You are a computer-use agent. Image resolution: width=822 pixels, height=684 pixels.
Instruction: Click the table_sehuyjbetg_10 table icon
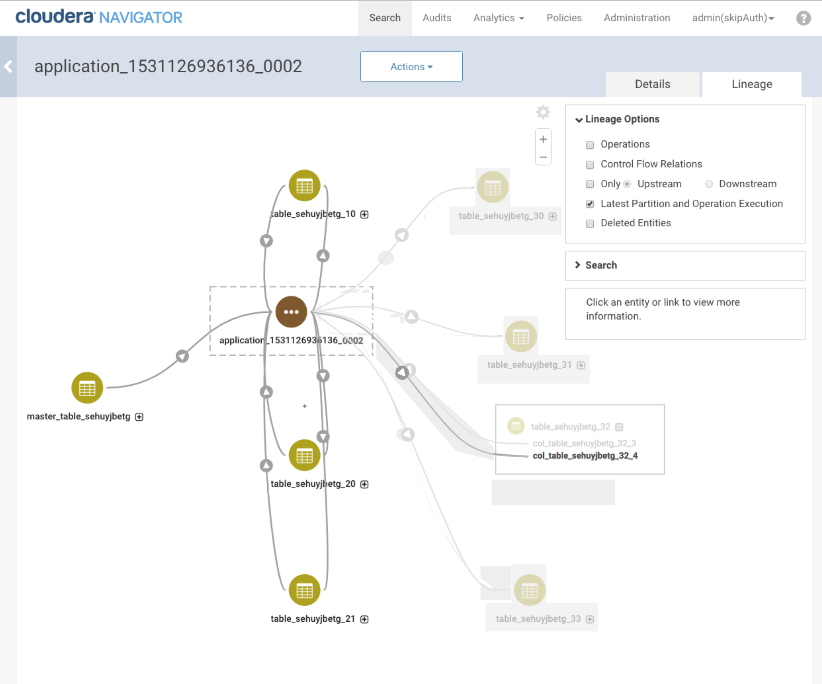[305, 185]
